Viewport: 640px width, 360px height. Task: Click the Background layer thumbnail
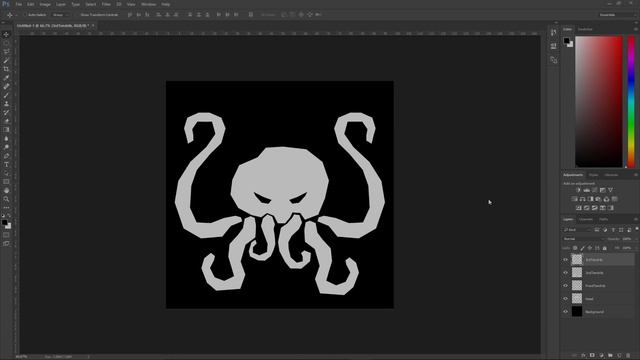pyautogui.click(x=577, y=312)
